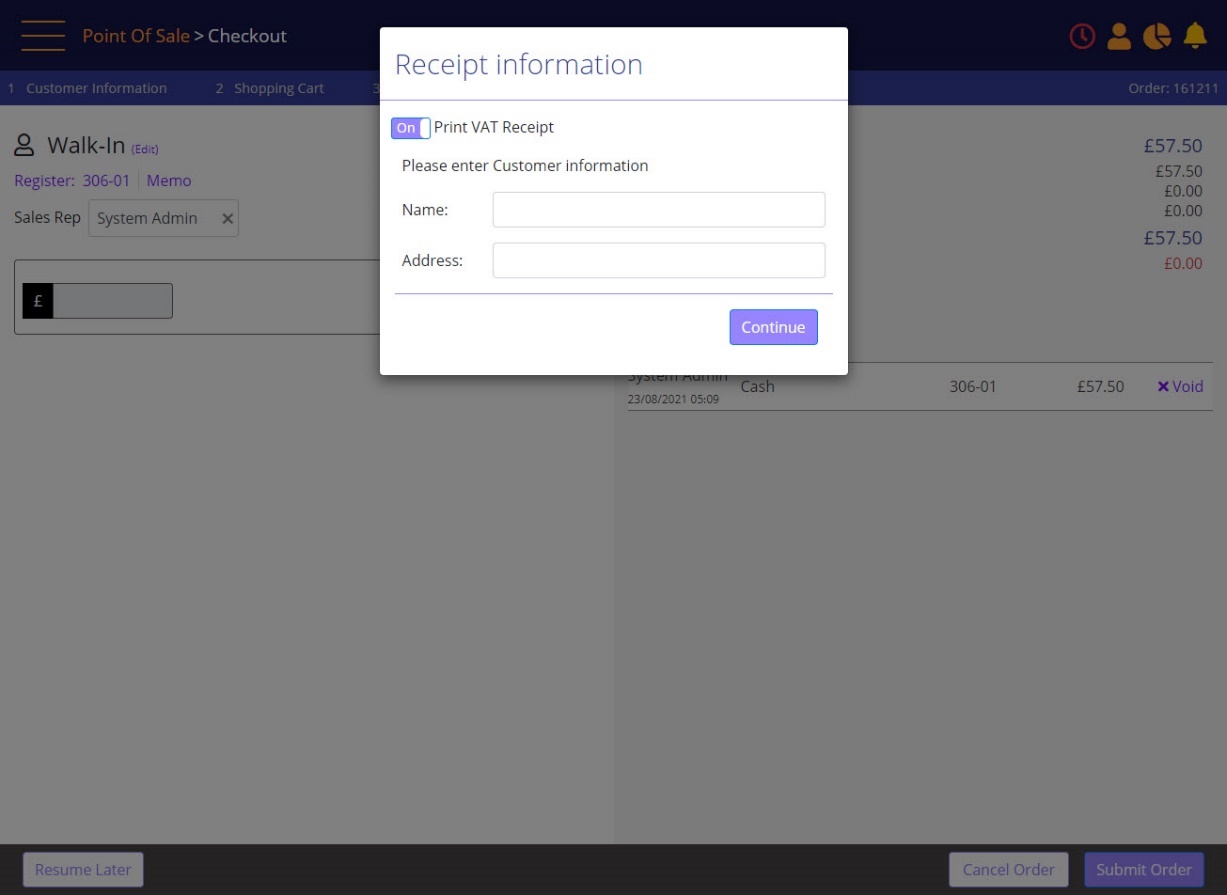
Task: Click the Submit Order button
Action: (1144, 870)
